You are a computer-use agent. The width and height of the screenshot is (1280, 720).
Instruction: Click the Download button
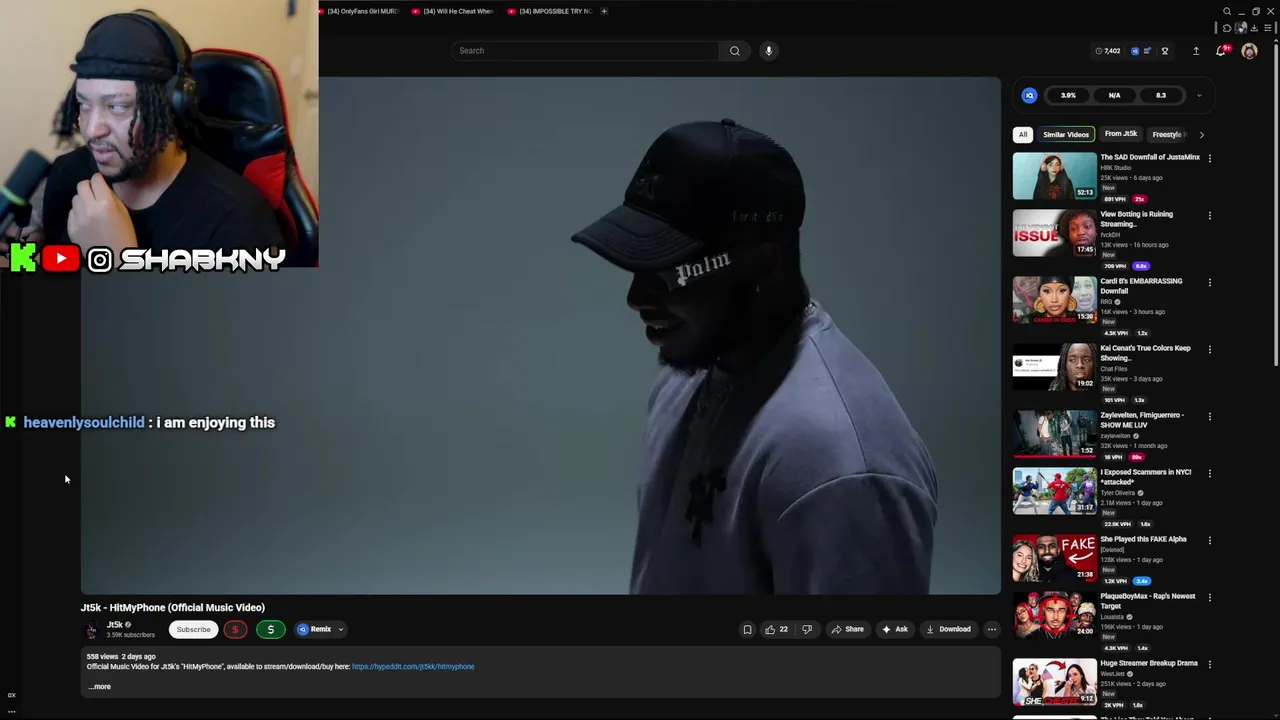tap(948, 629)
